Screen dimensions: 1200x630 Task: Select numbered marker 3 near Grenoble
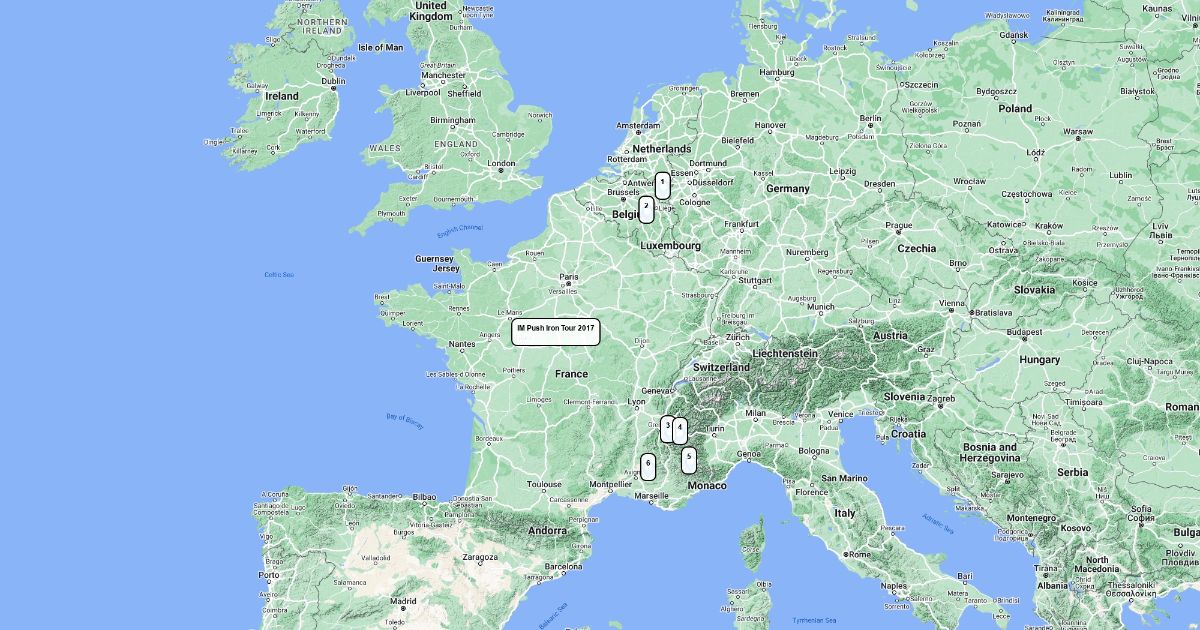668,429
